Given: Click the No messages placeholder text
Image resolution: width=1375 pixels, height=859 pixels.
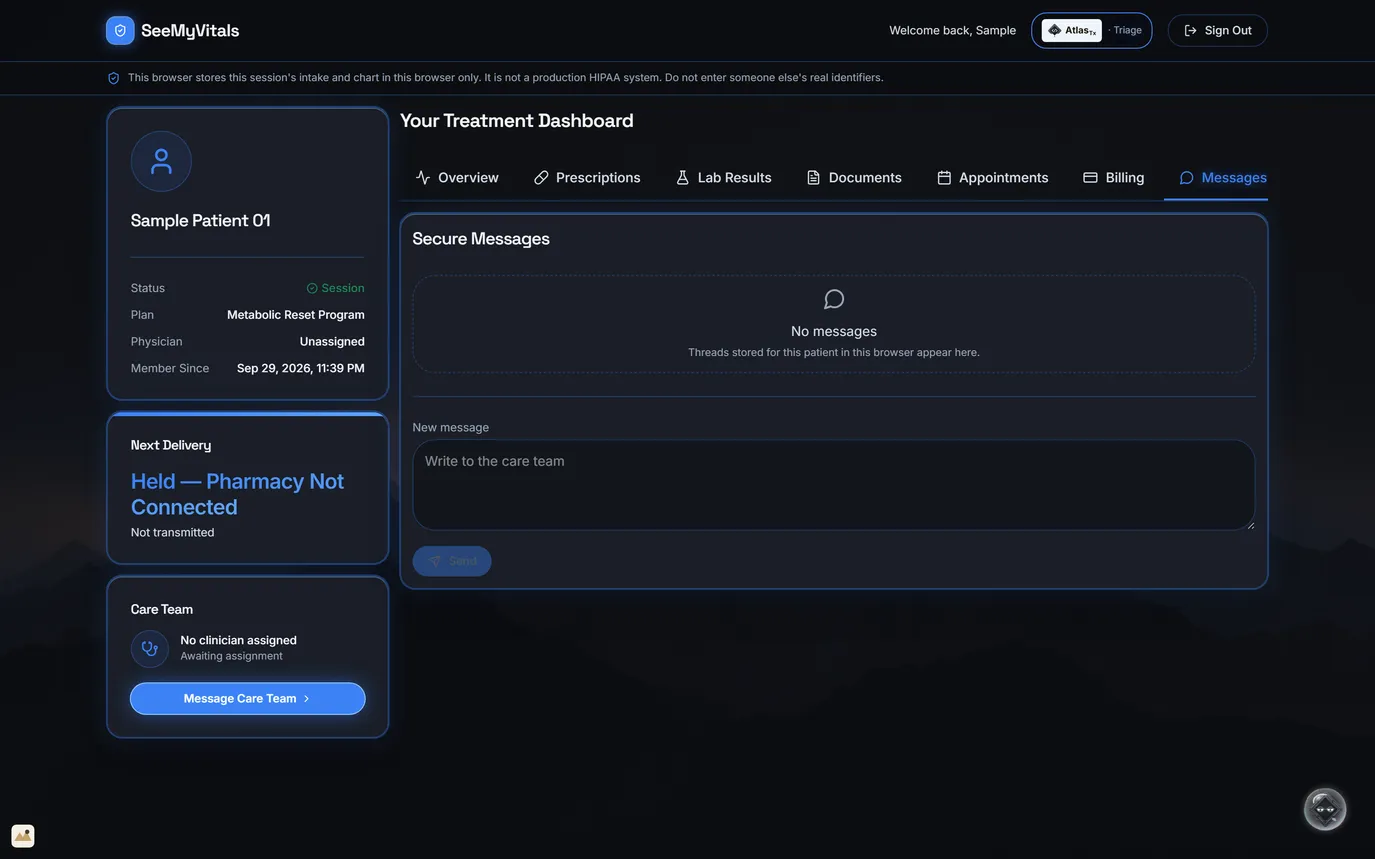Looking at the screenshot, I should (834, 331).
